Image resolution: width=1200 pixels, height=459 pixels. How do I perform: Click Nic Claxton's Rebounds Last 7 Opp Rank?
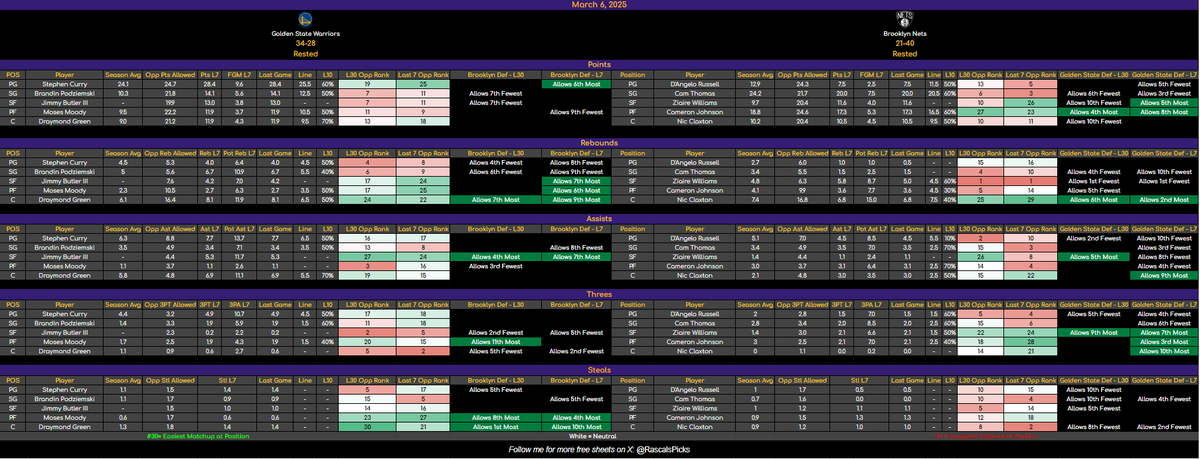(1031, 200)
